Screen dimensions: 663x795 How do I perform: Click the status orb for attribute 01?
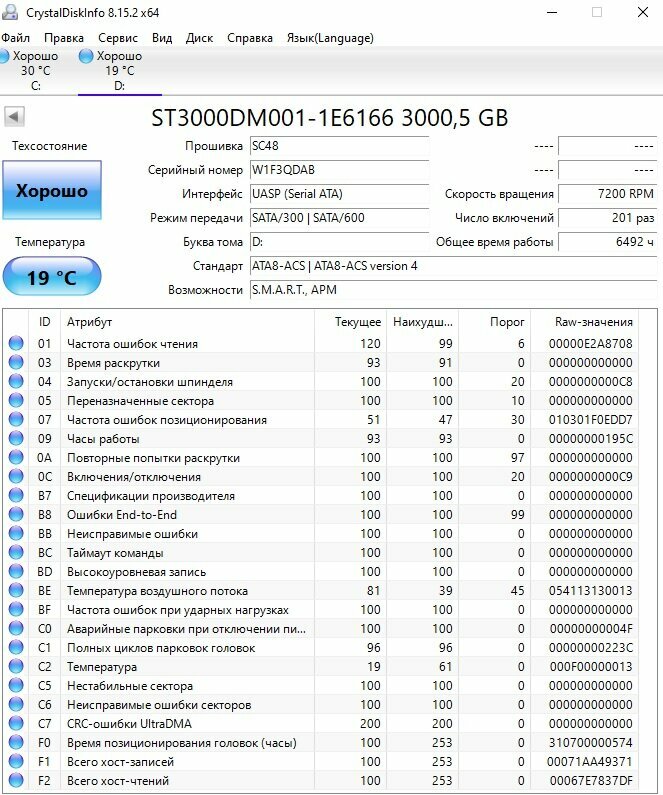click(16, 343)
